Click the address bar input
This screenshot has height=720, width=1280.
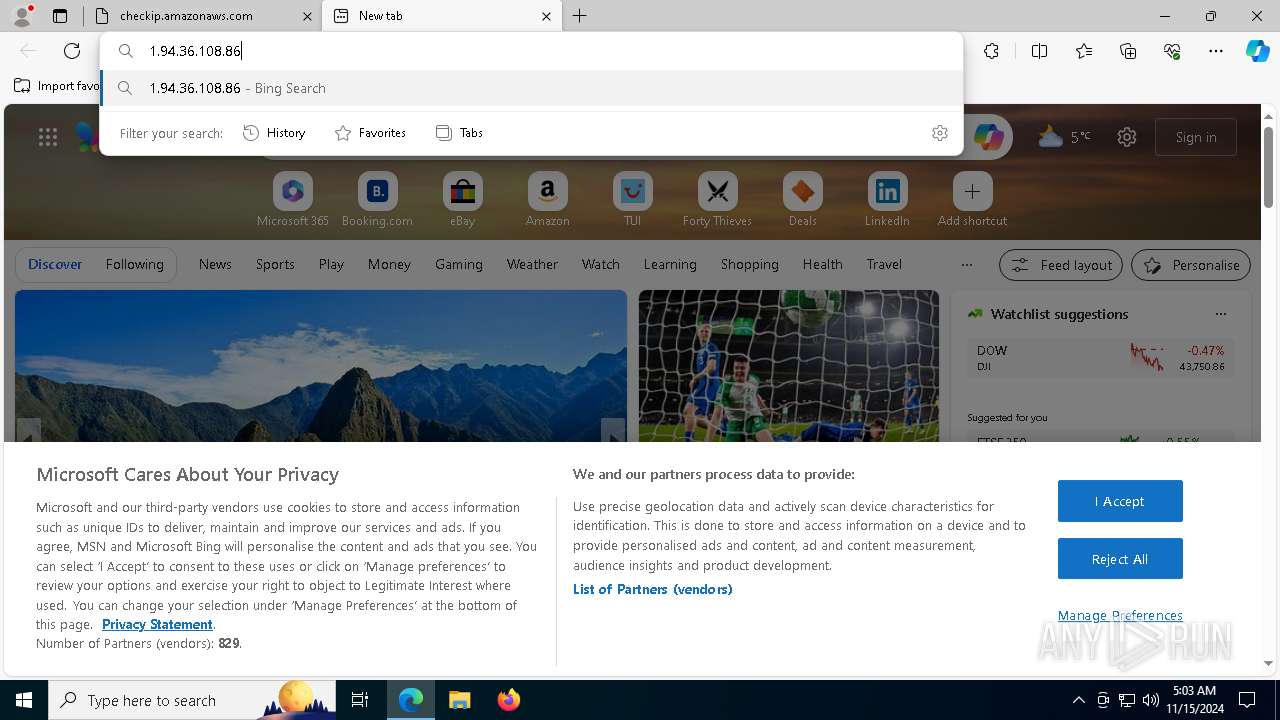click(531, 51)
